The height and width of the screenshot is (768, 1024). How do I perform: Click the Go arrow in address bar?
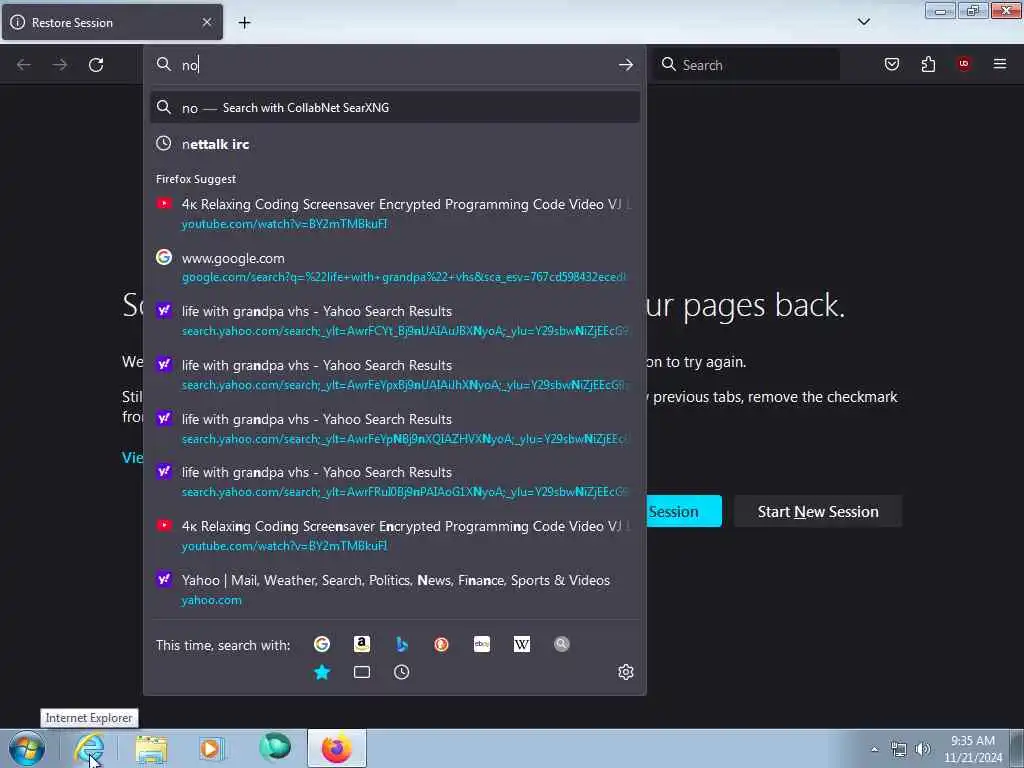click(x=626, y=65)
